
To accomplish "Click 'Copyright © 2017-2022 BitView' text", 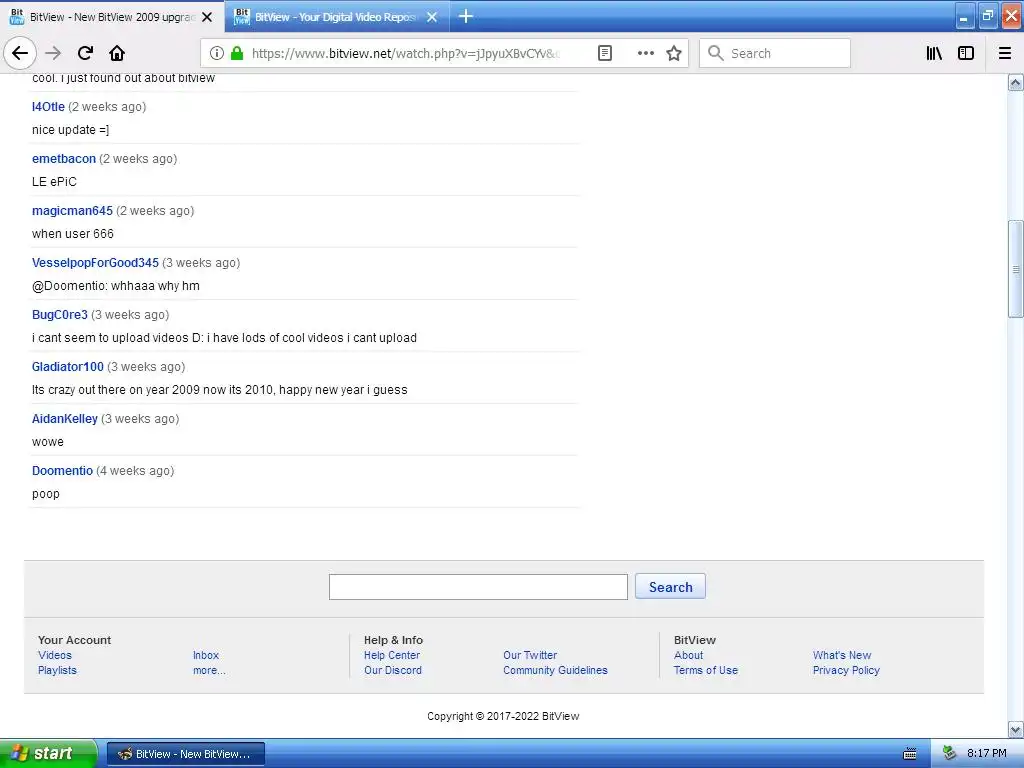I will [503, 716].
